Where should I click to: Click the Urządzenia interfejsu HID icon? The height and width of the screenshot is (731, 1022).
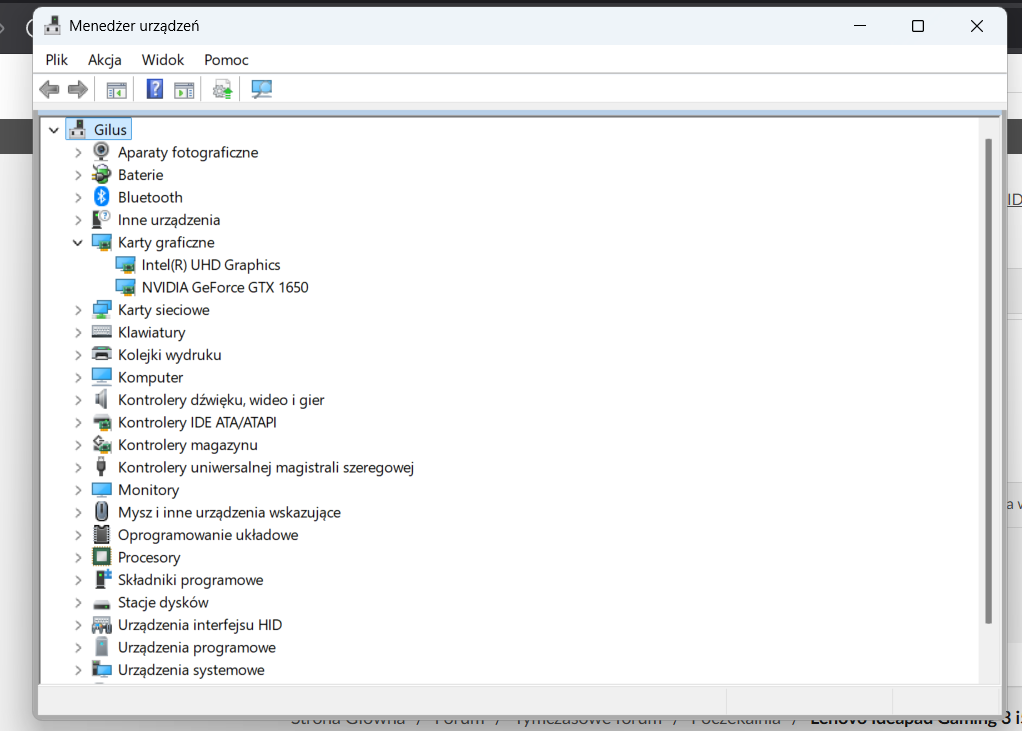(102, 625)
